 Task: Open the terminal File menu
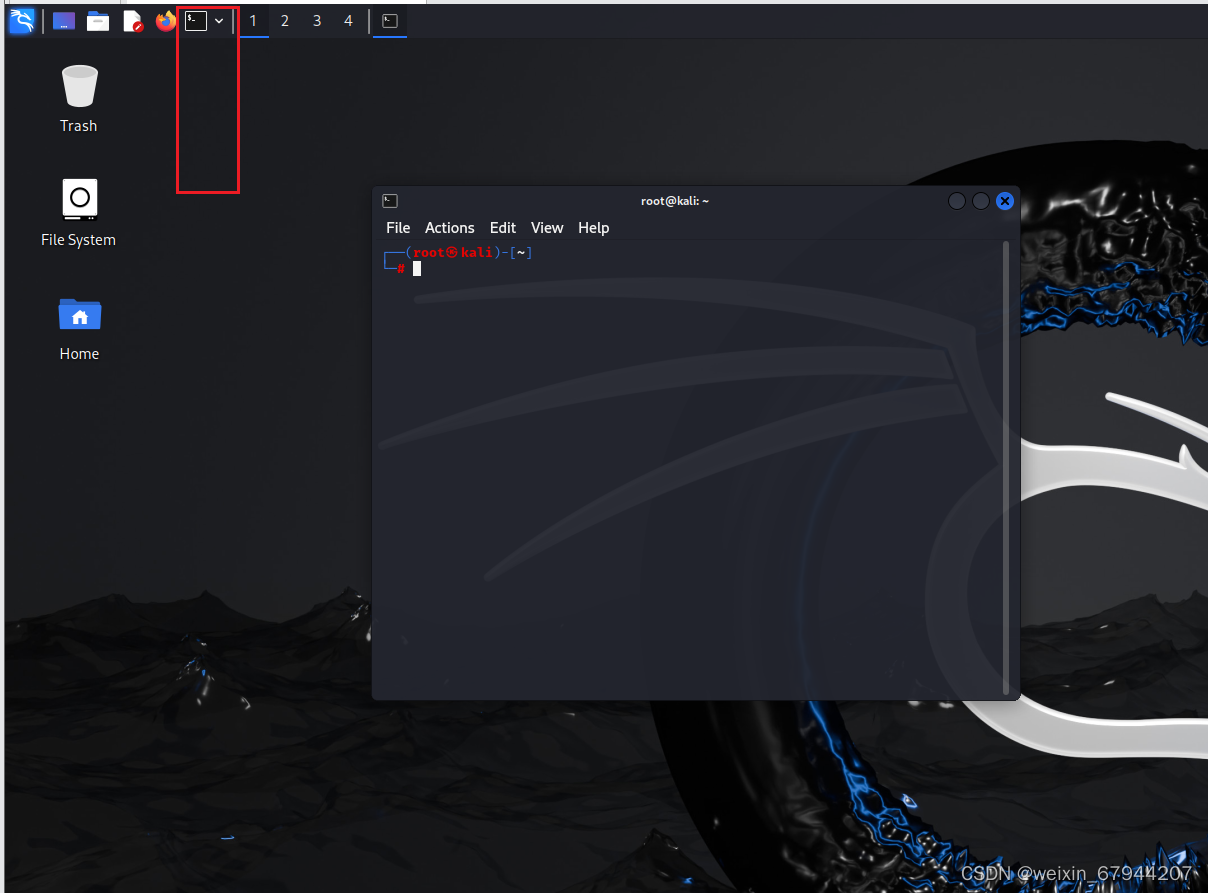[x=398, y=228]
